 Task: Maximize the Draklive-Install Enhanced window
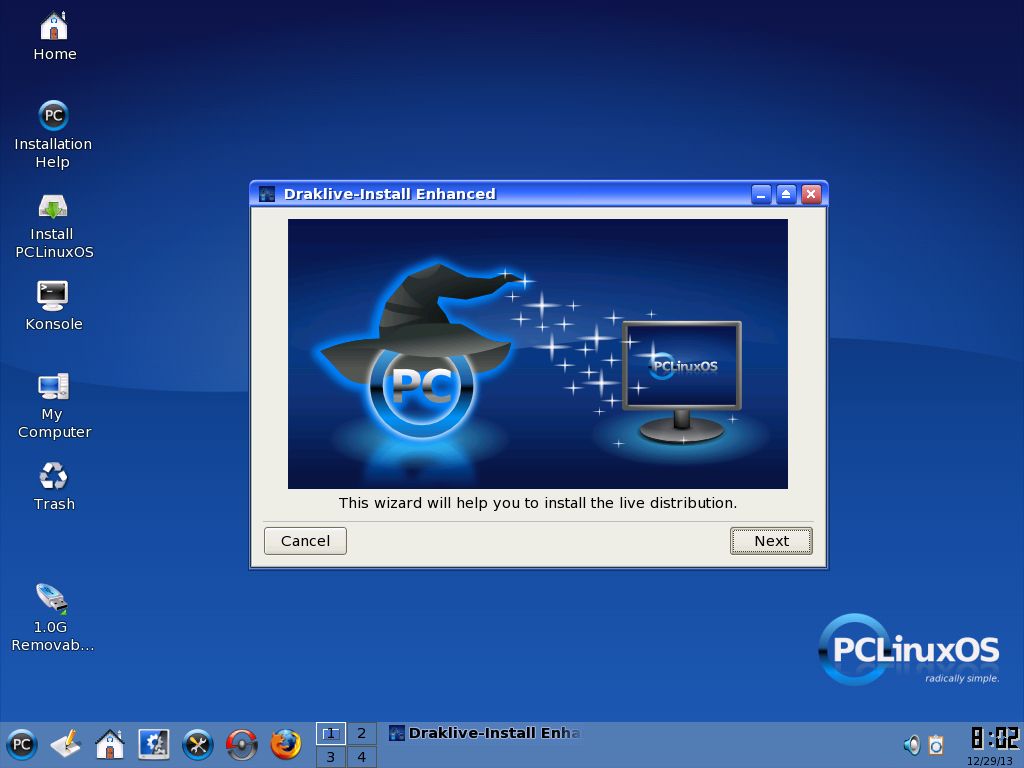pos(786,194)
